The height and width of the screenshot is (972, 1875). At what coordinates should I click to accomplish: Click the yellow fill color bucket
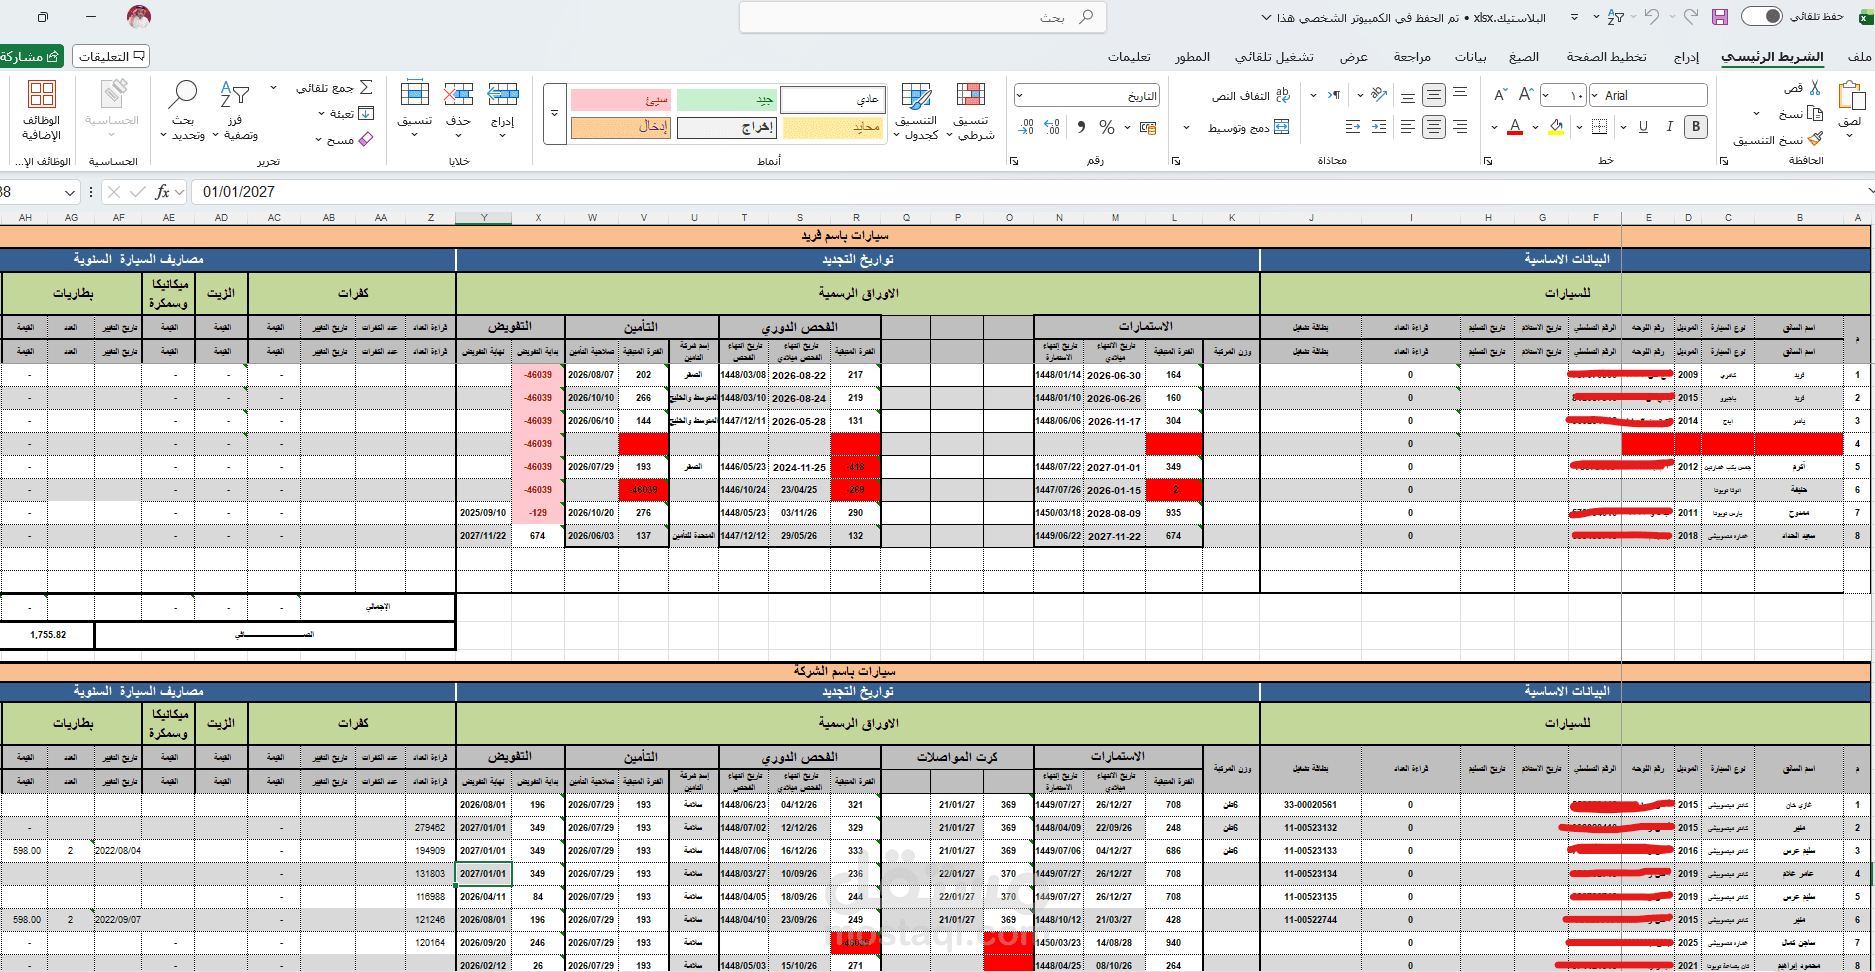[1555, 126]
